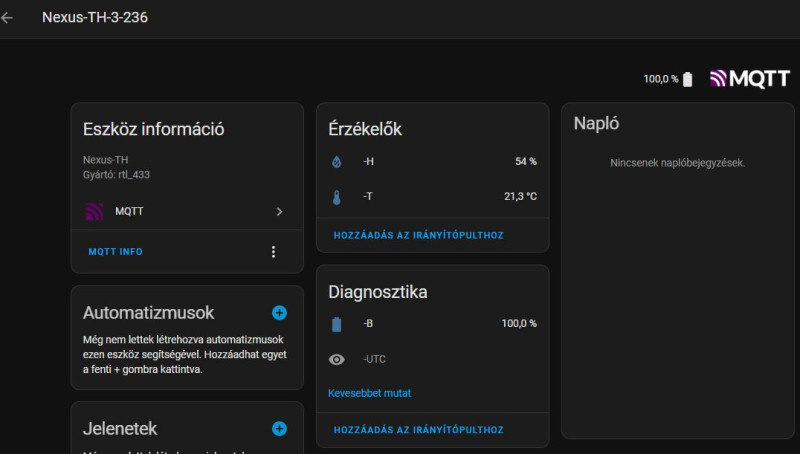Collapse list with Kevesebbet mutat

(x=369, y=393)
